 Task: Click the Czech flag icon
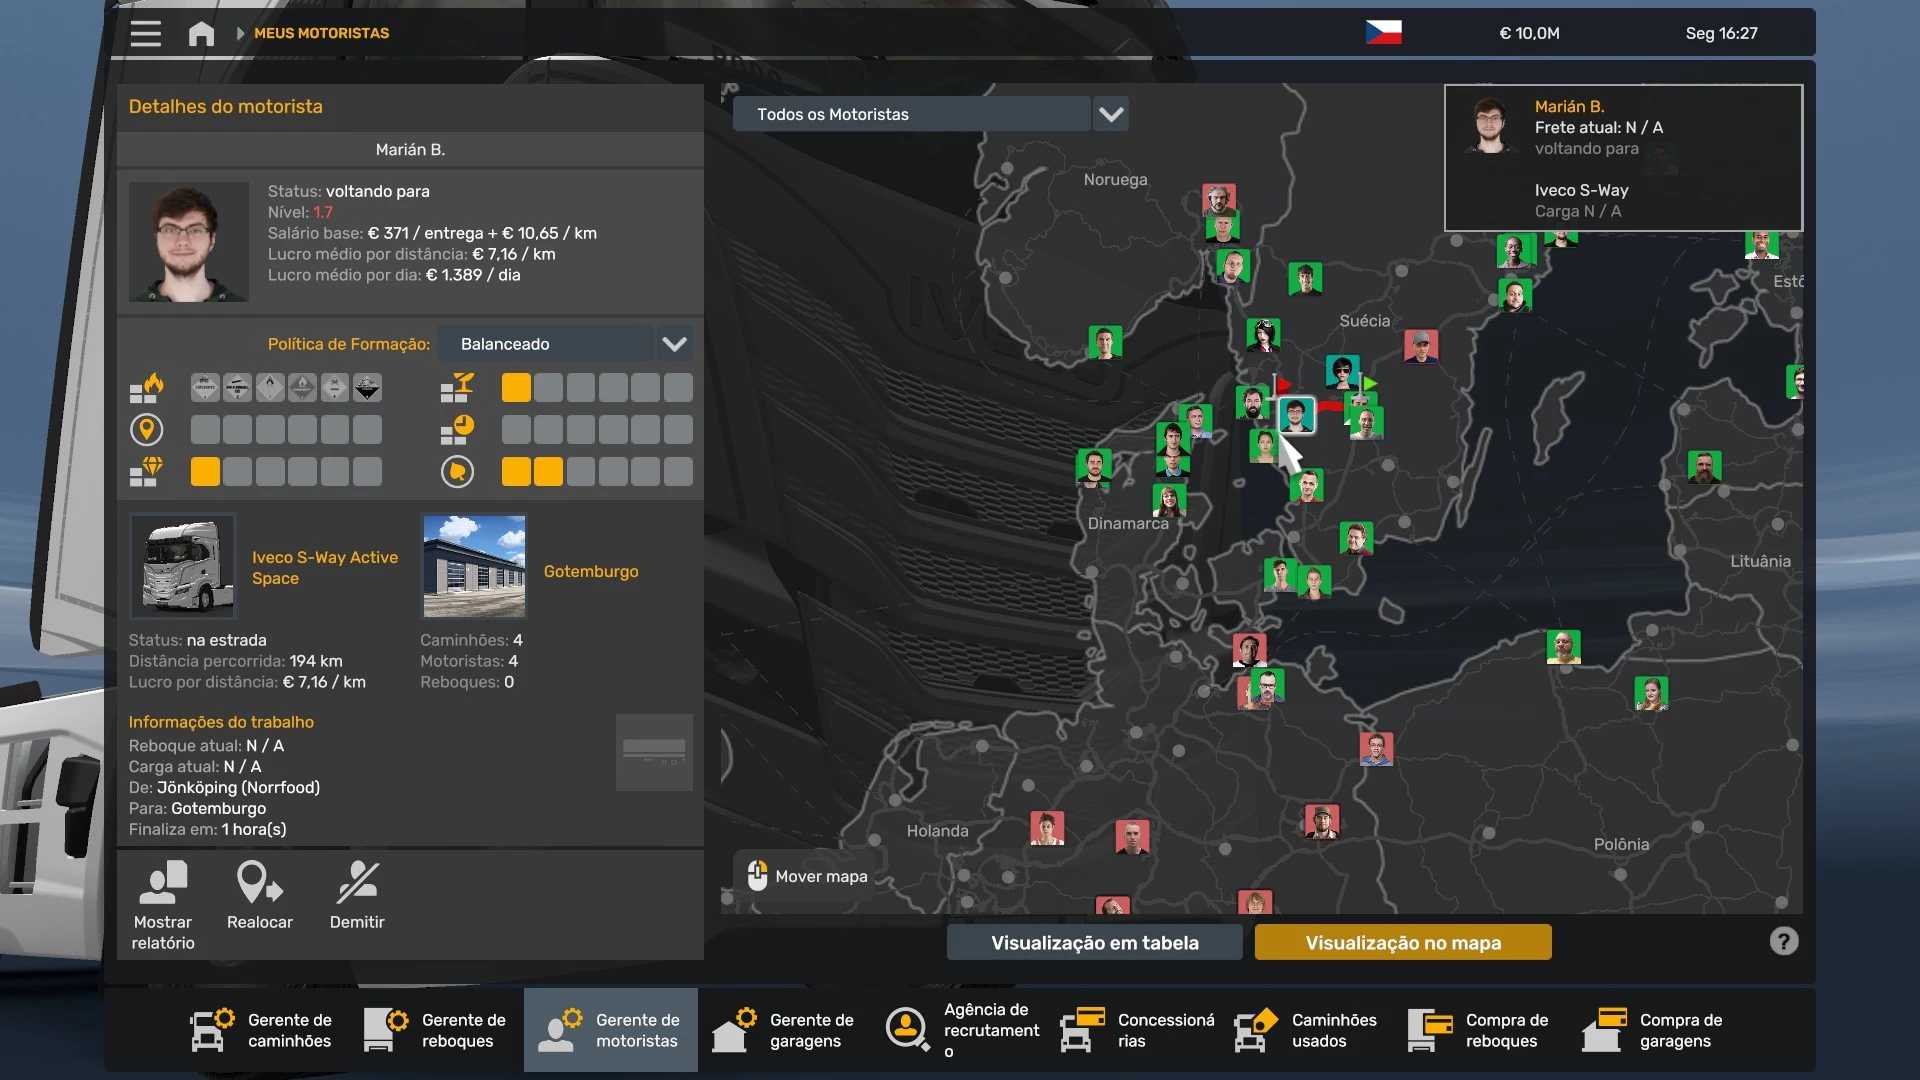[1383, 33]
